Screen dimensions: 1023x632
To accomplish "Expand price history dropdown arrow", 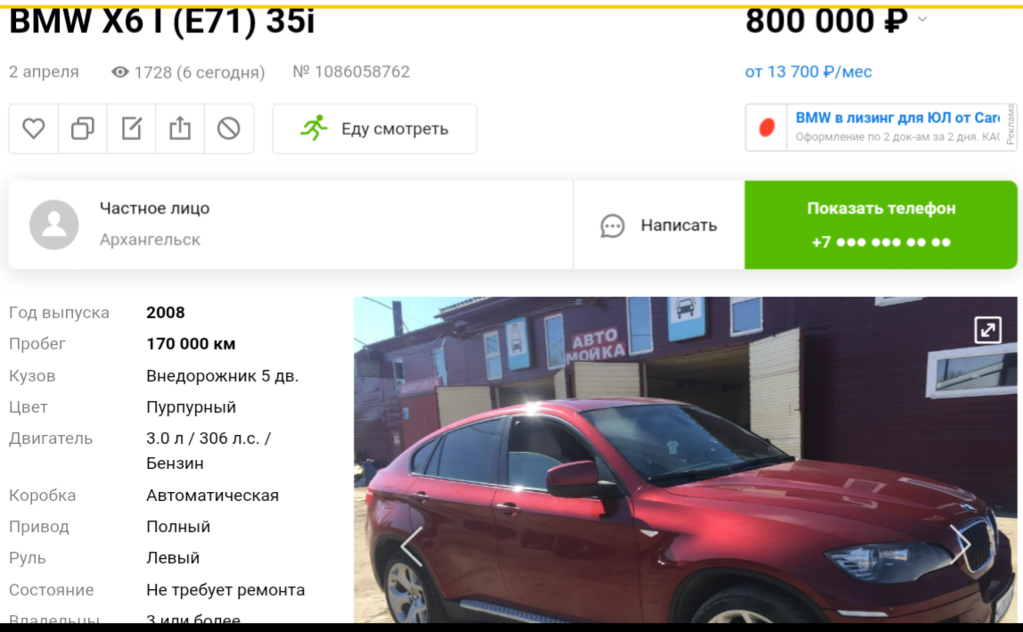I will (923, 20).
